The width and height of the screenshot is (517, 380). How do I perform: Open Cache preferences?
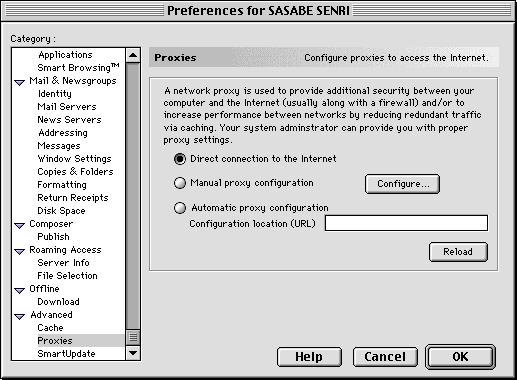click(x=50, y=328)
